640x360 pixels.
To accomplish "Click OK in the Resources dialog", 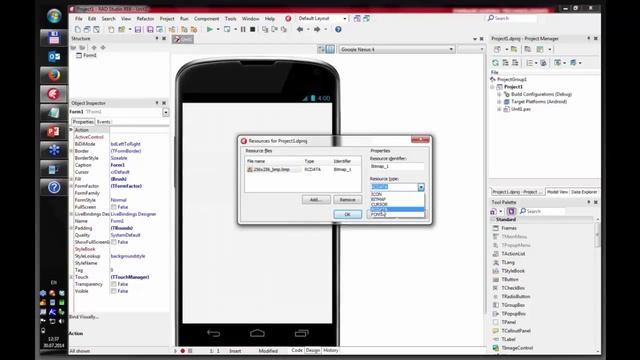I will pyautogui.click(x=347, y=215).
